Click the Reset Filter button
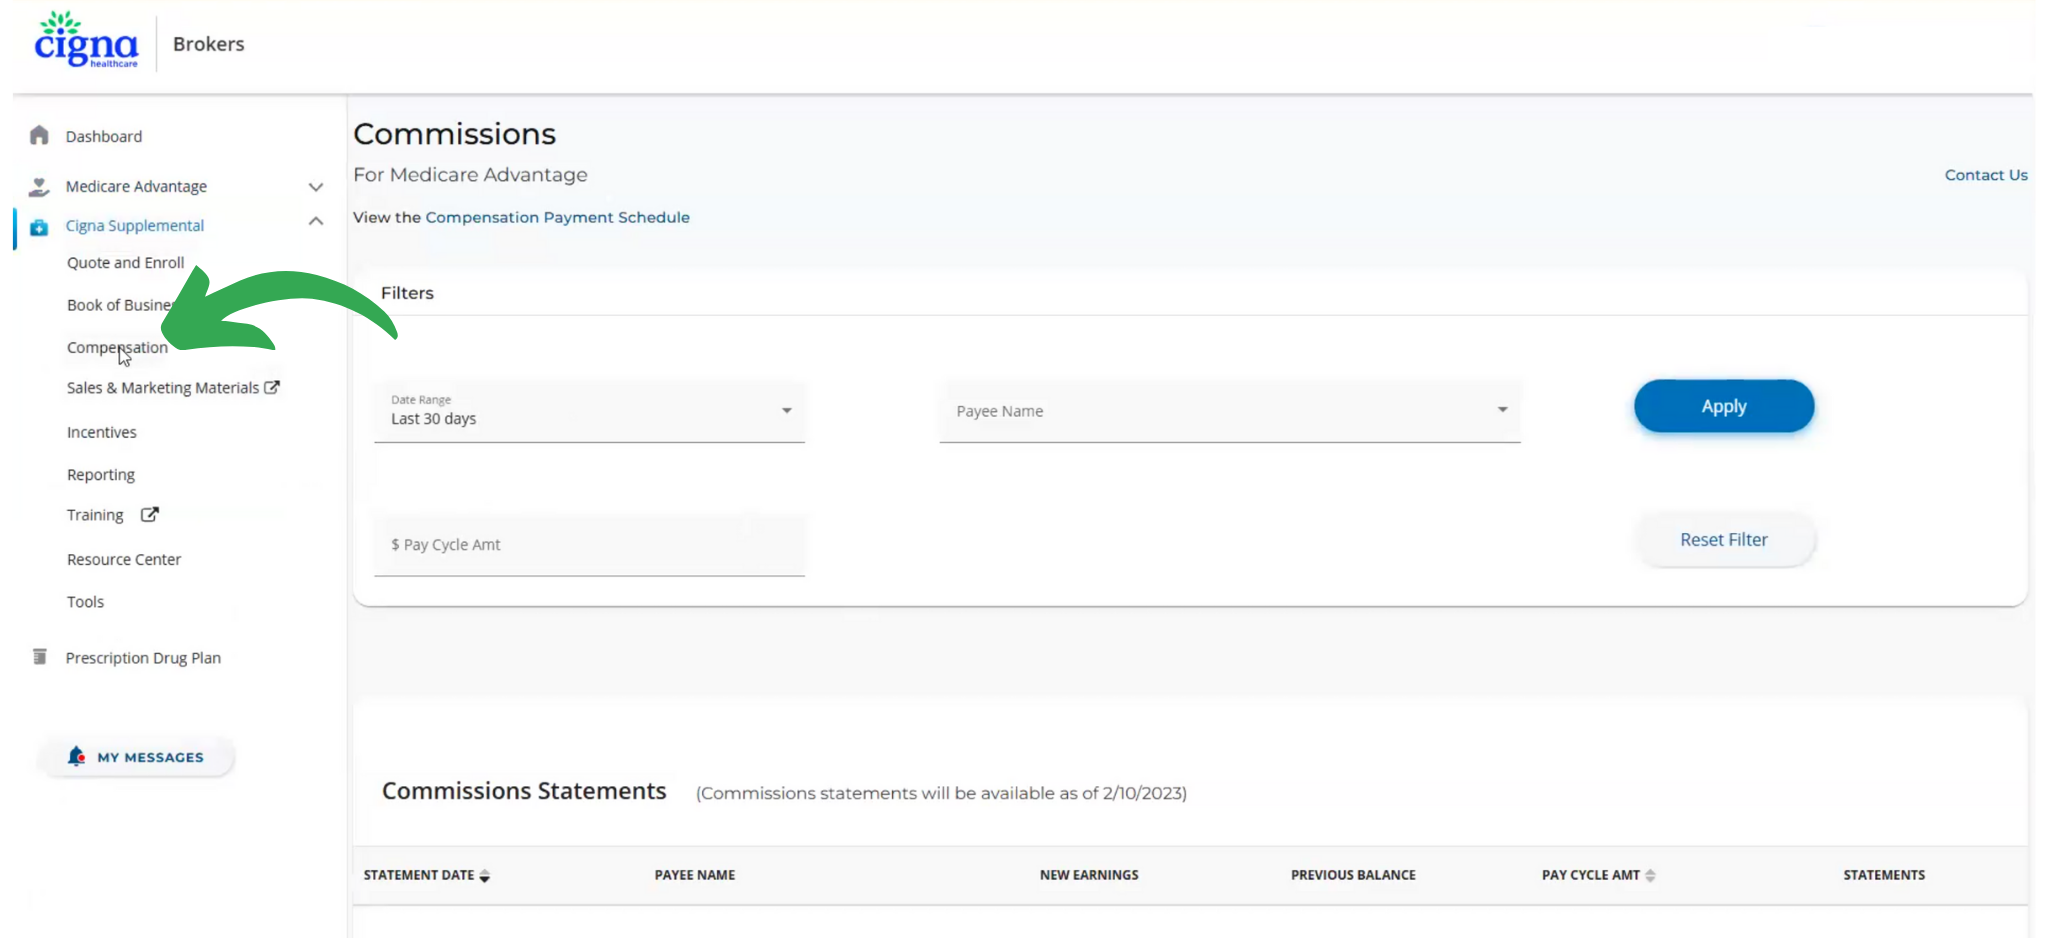The height and width of the screenshot is (938, 2048). (x=1724, y=540)
